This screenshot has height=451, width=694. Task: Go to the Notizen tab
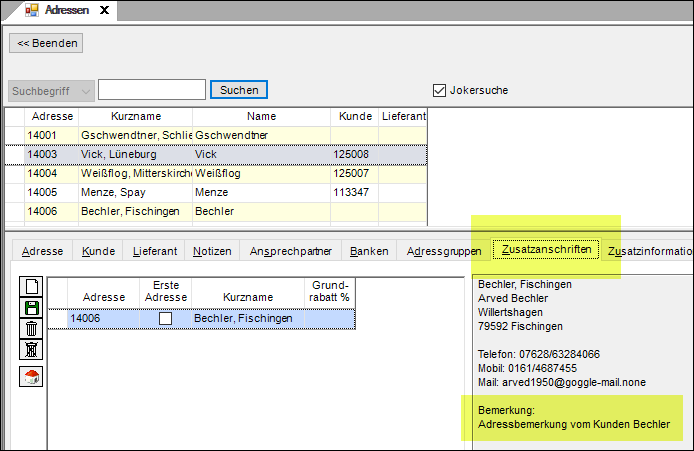(x=212, y=250)
